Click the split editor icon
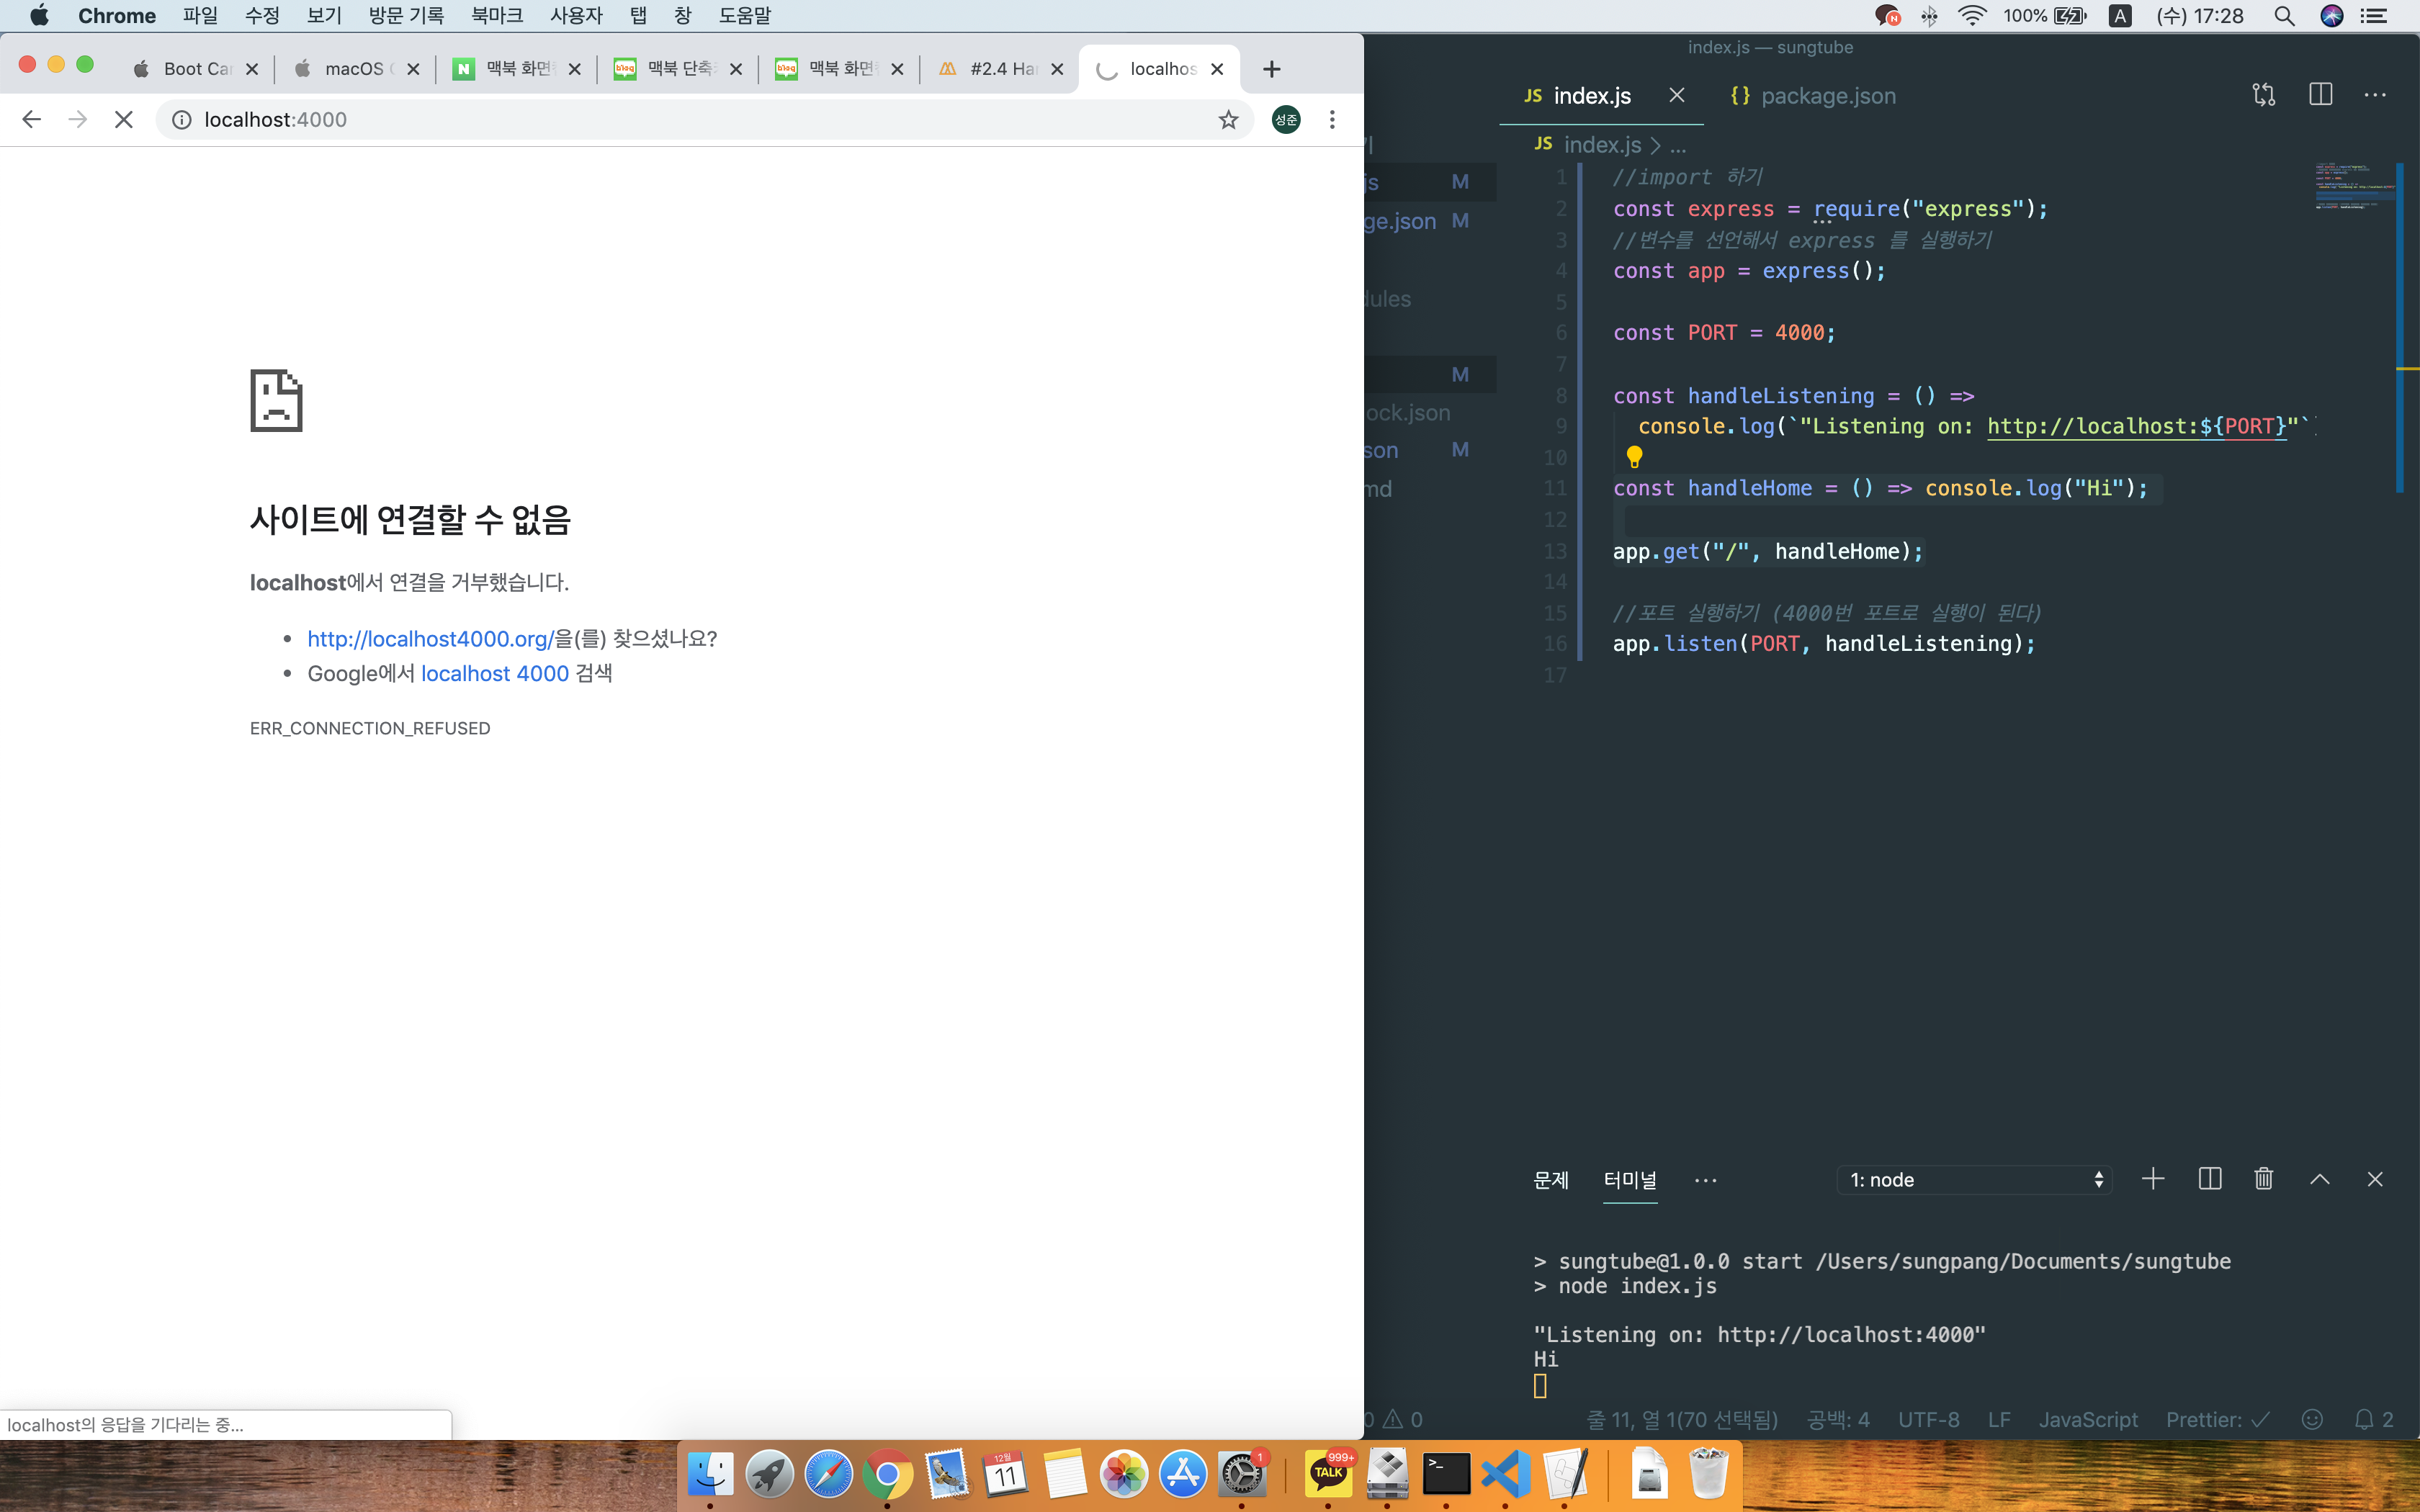Screen dimensions: 2420x1512 click(2320, 95)
